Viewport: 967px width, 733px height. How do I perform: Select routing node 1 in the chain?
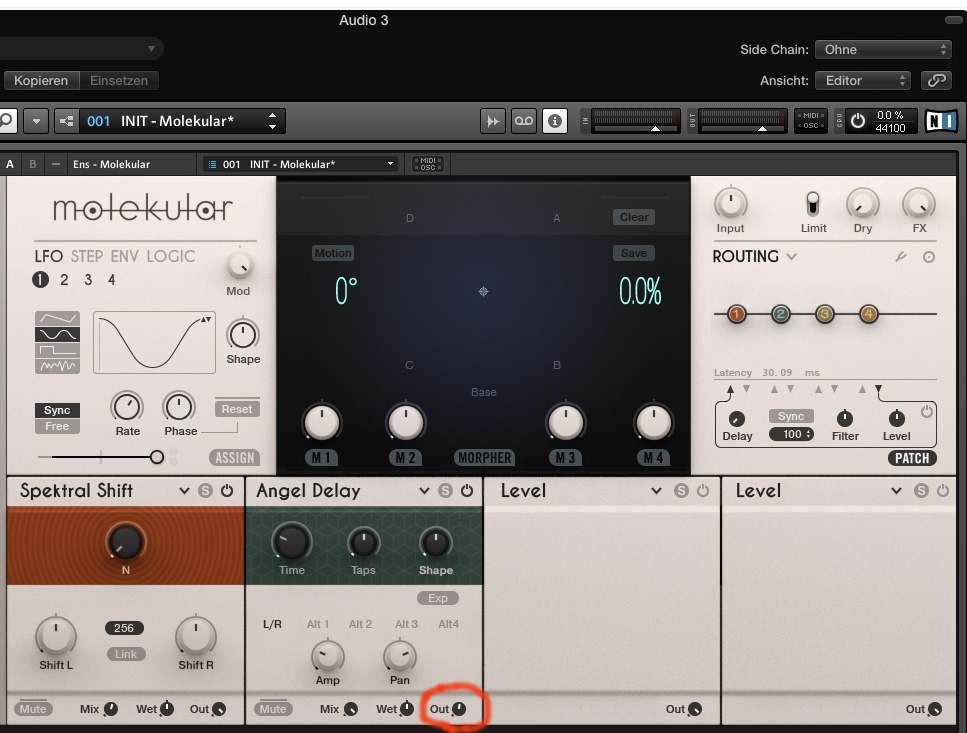[x=737, y=314]
